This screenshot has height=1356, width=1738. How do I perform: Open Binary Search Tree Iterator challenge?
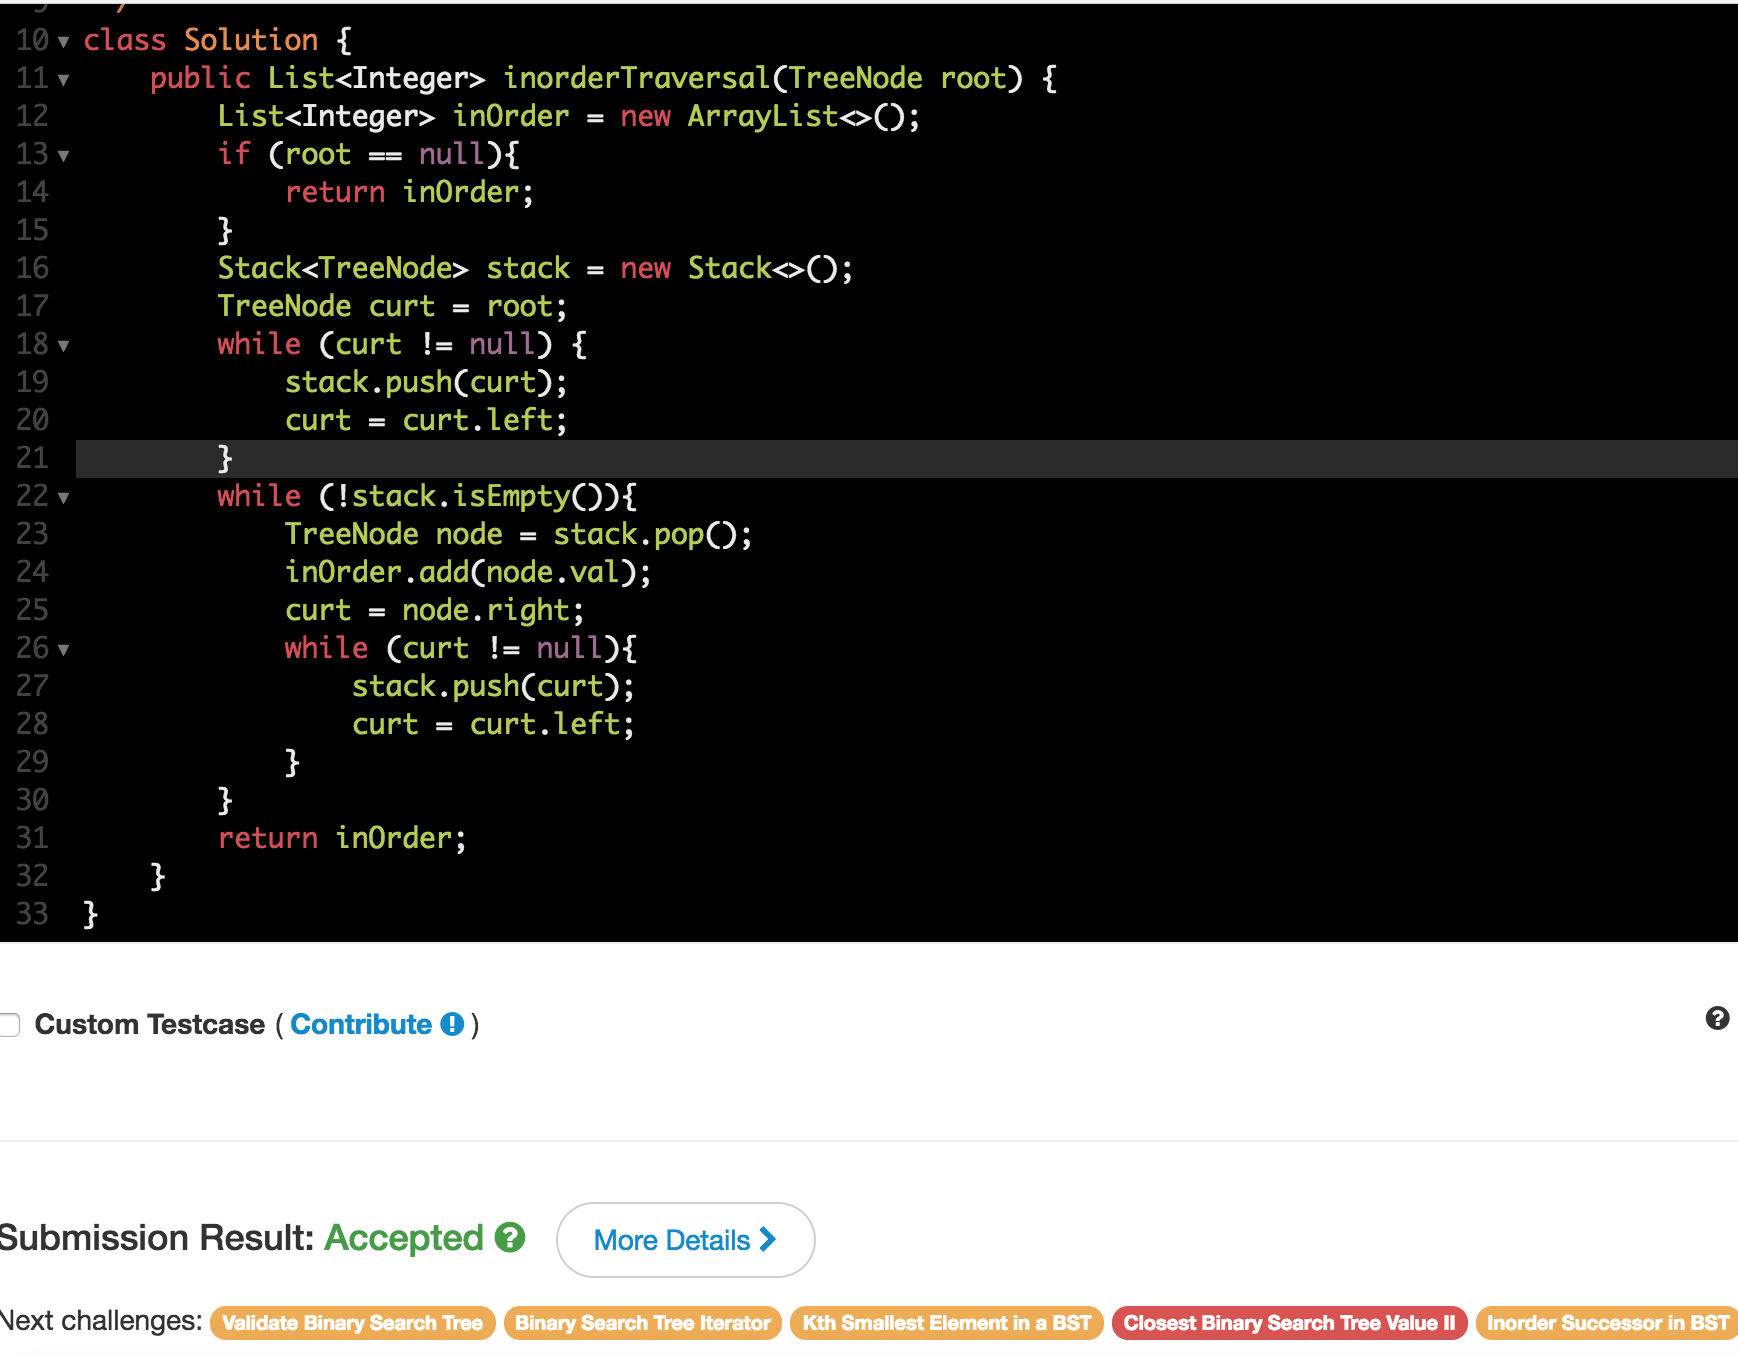coord(643,1323)
